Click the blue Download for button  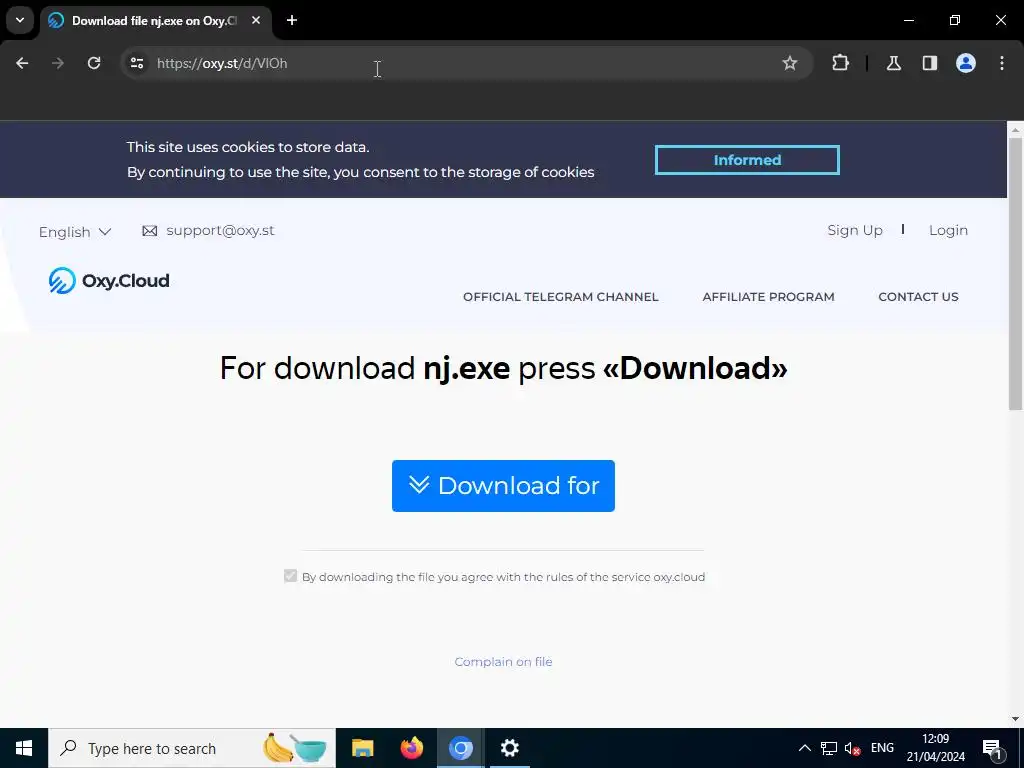[503, 486]
